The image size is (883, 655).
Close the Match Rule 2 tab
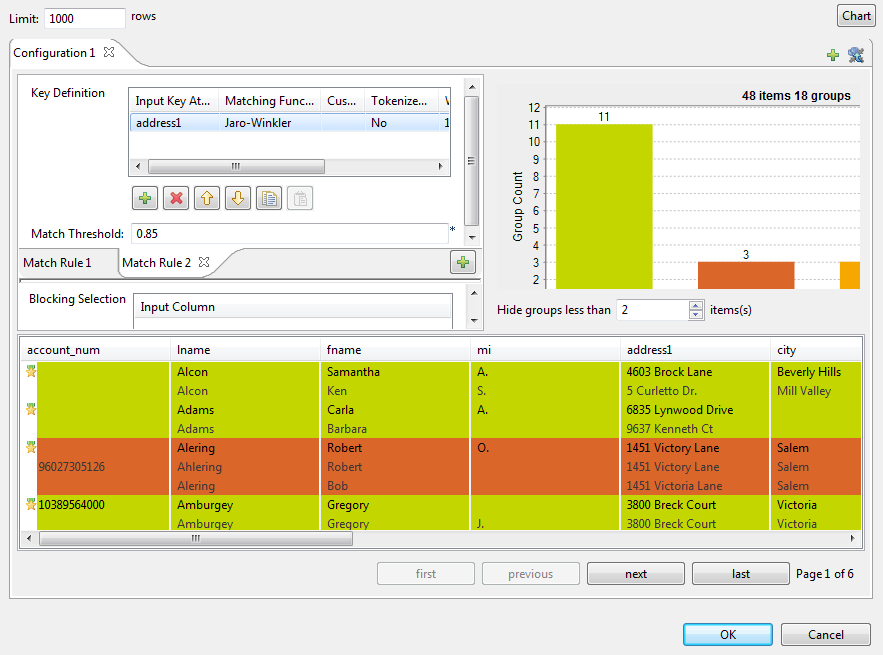pyautogui.click(x=203, y=262)
